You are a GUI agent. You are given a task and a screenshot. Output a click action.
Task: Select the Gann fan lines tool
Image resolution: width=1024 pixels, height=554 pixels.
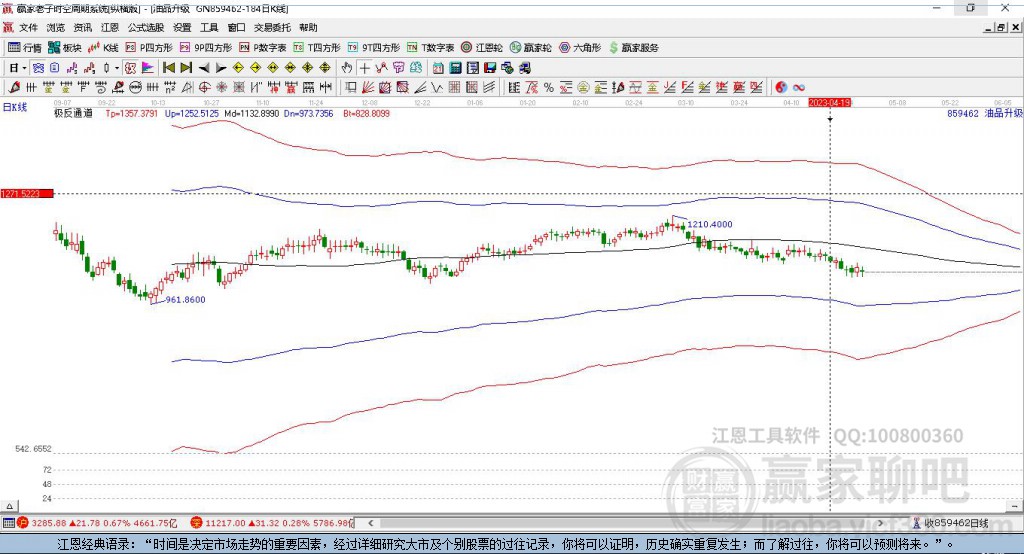[368, 88]
